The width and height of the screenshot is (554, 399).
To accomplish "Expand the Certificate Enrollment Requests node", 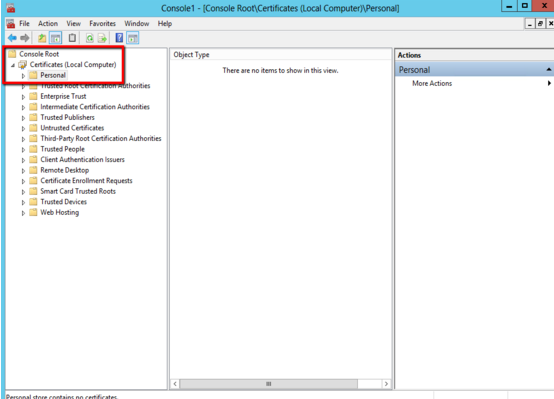I will (23, 181).
